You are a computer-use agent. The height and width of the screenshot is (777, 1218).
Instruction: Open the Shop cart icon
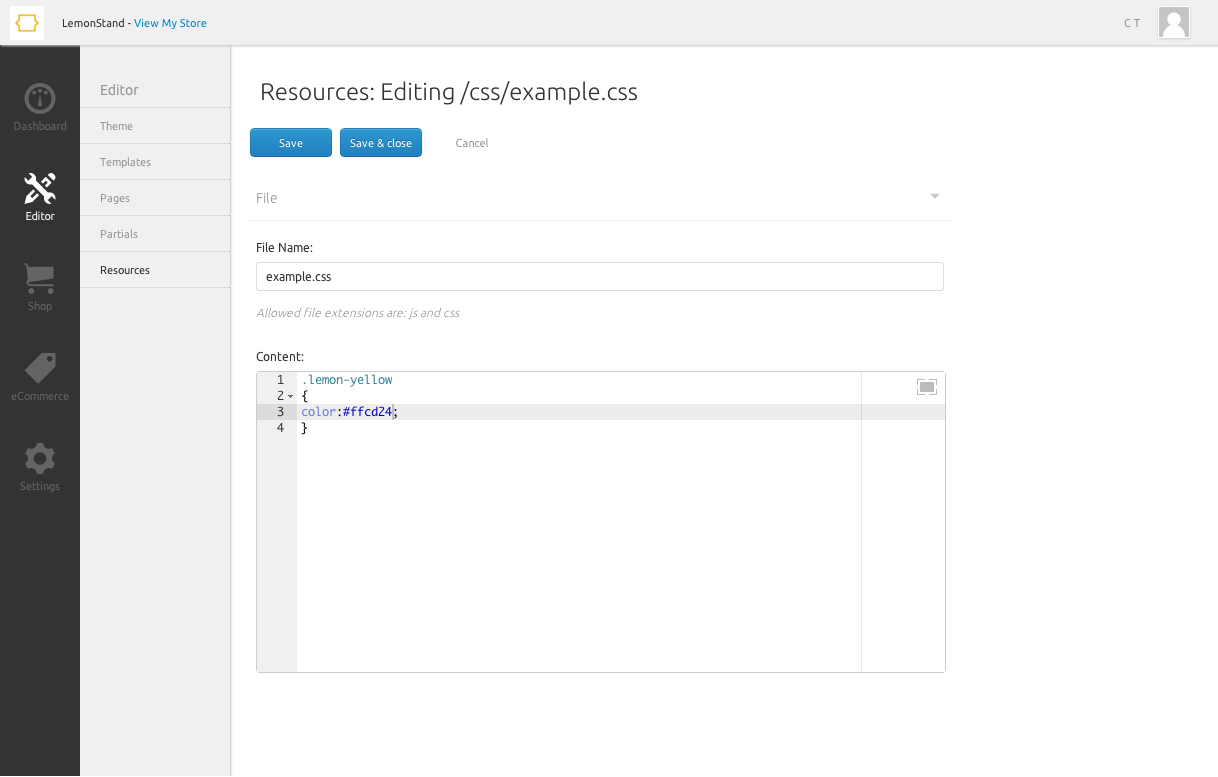point(40,278)
